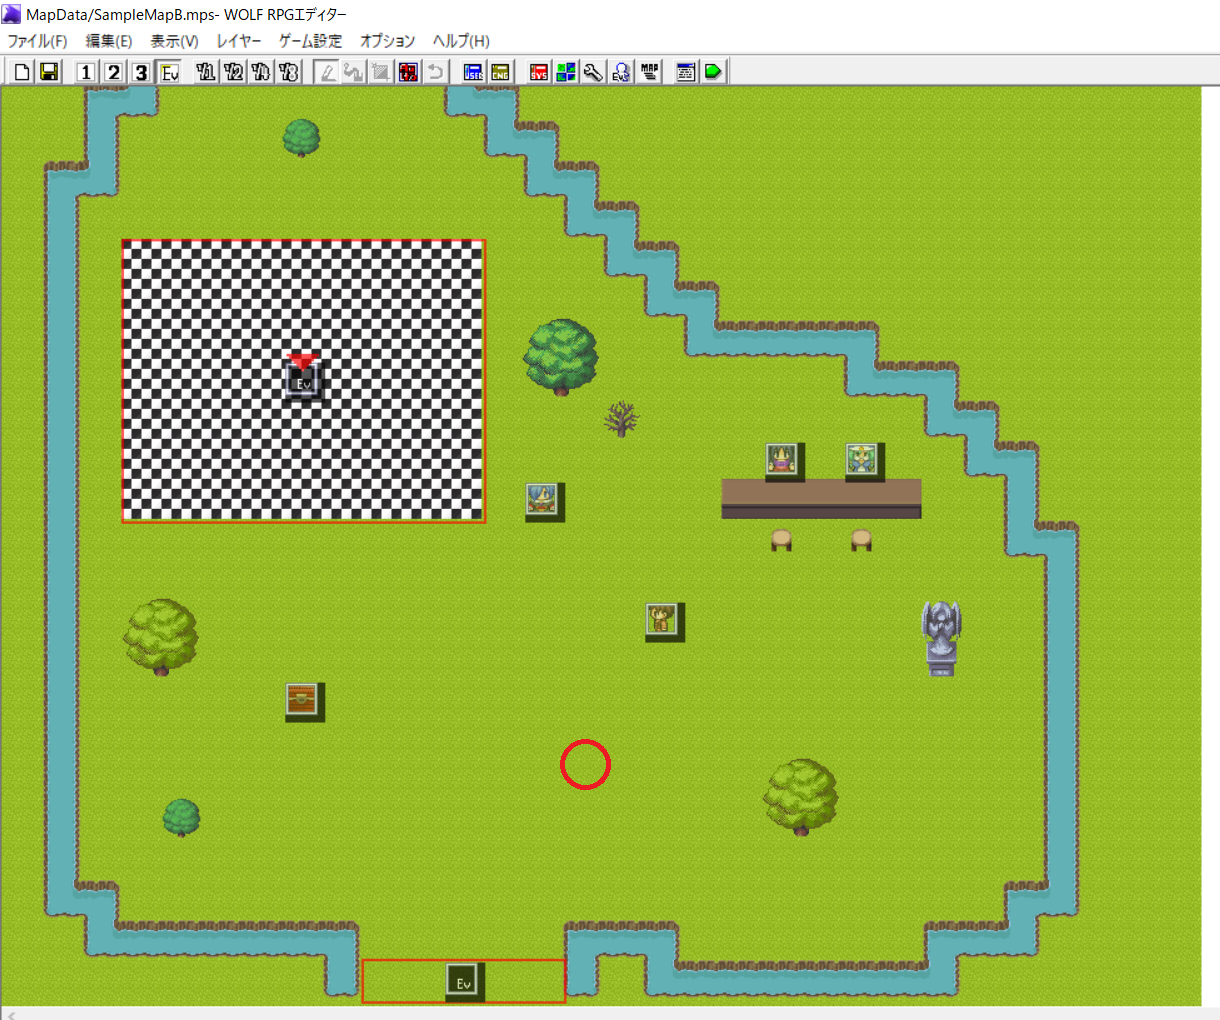Open the MAP selection icon

click(x=649, y=72)
